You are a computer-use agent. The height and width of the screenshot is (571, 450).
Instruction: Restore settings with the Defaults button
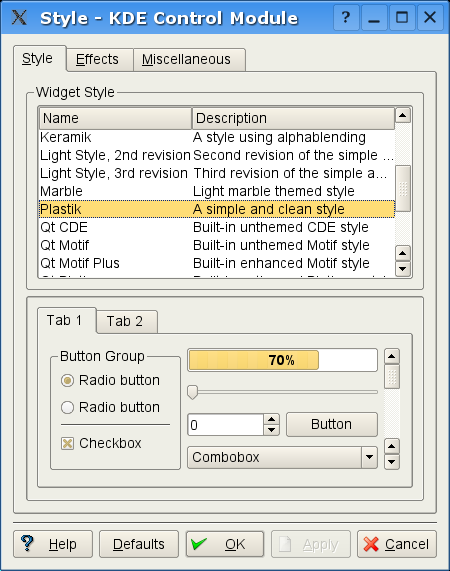pos(139,544)
